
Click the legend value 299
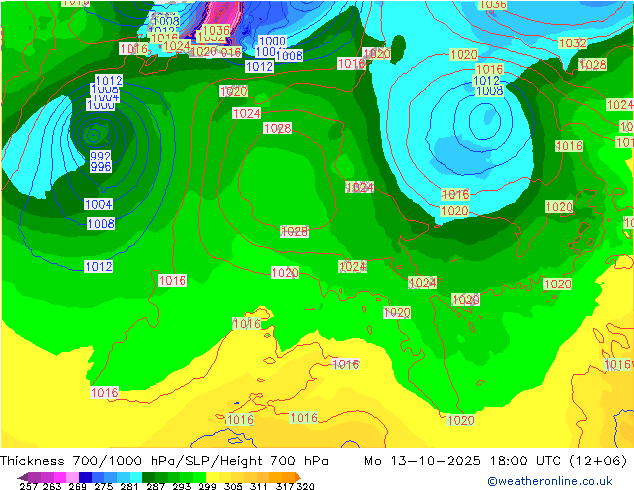(x=207, y=486)
